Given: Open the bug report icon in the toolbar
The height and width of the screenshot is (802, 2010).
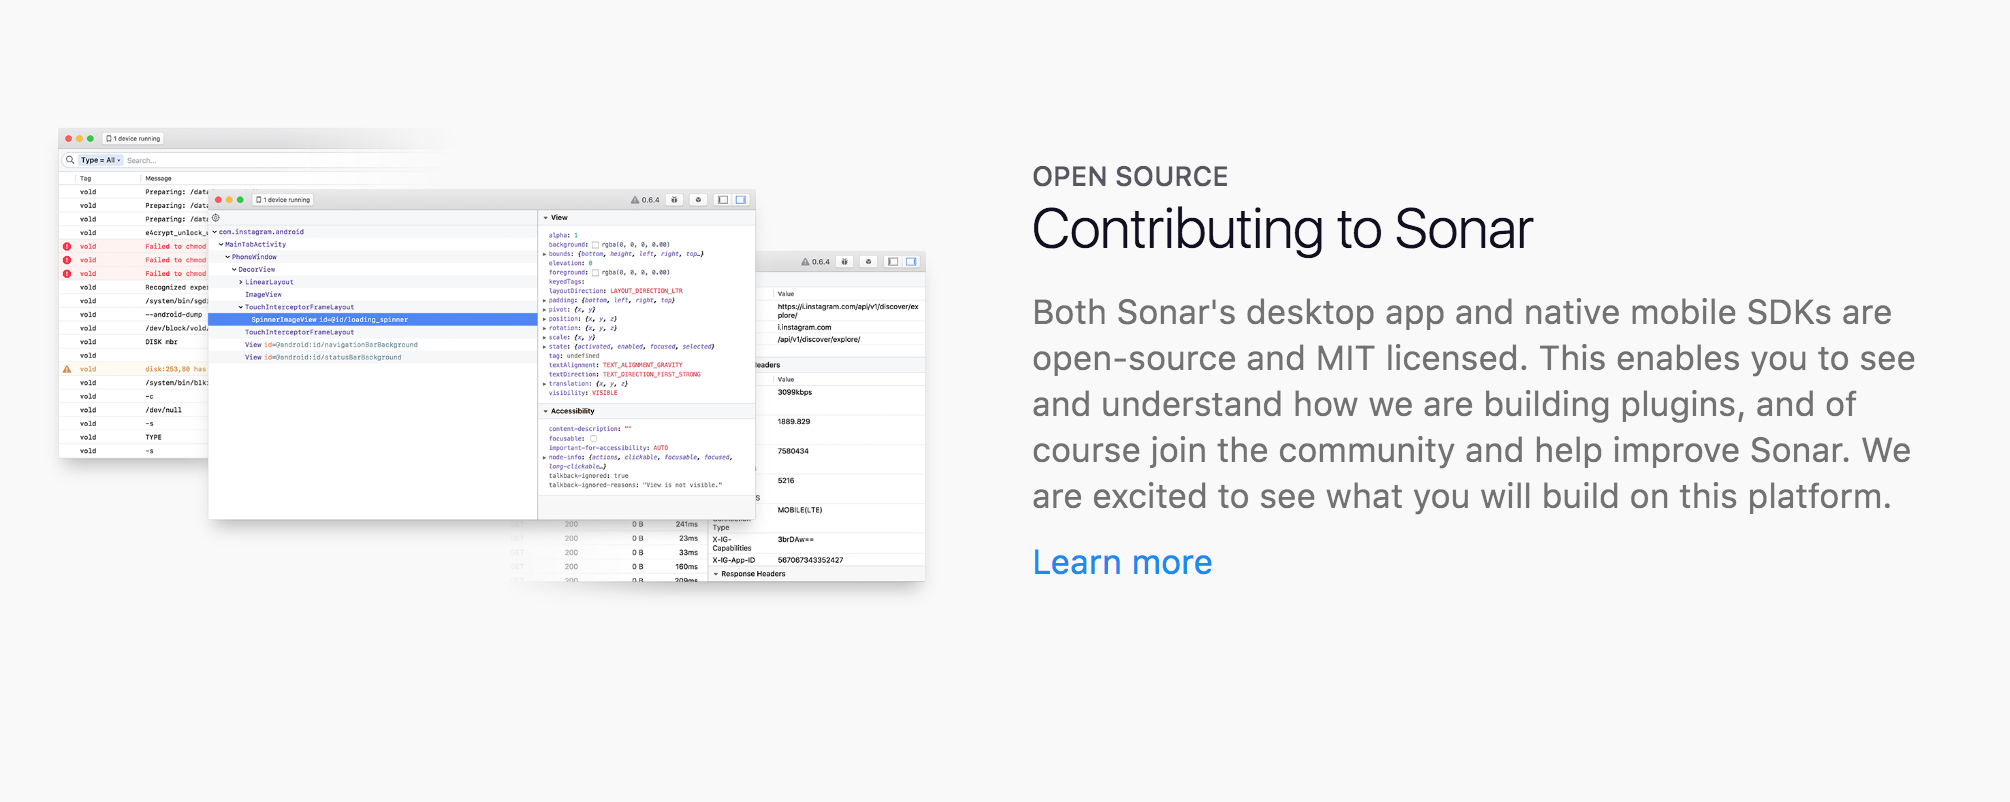Looking at the screenshot, I should click(x=675, y=200).
